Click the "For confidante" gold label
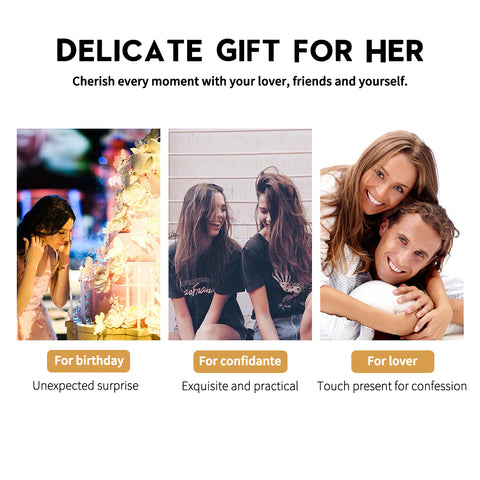The width and height of the screenshot is (480, 480). [240, 361]
